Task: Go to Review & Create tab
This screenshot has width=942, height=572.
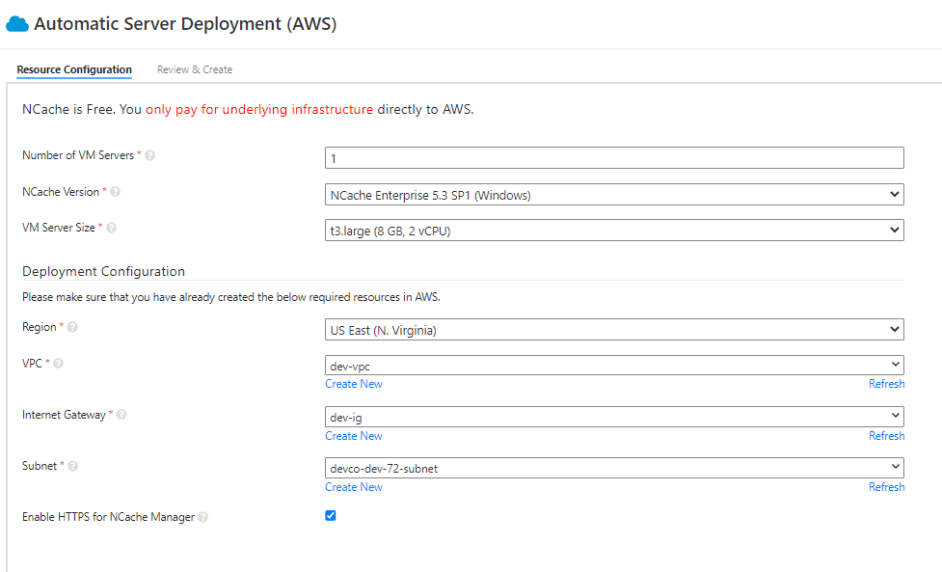Action: point(195,70)
